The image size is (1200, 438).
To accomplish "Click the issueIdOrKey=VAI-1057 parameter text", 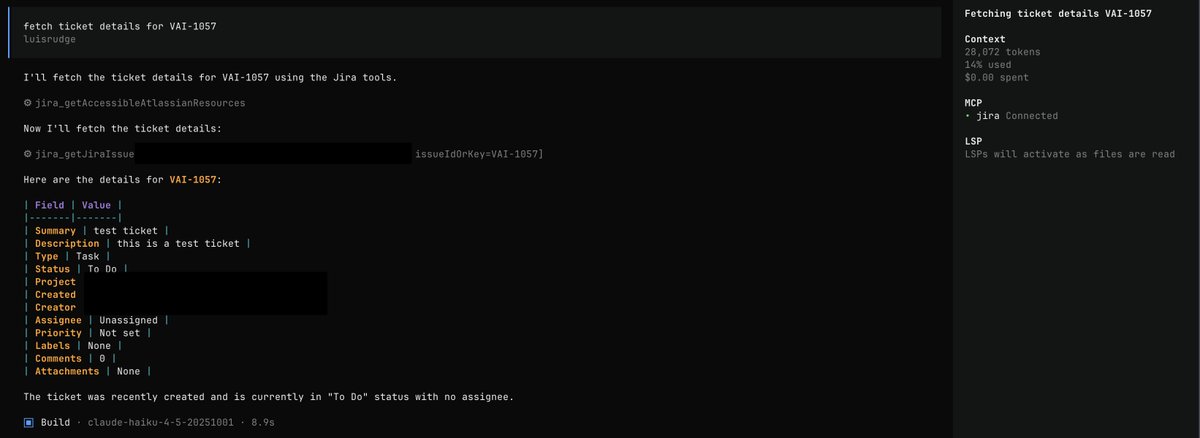I will click(x=479, y=154).
